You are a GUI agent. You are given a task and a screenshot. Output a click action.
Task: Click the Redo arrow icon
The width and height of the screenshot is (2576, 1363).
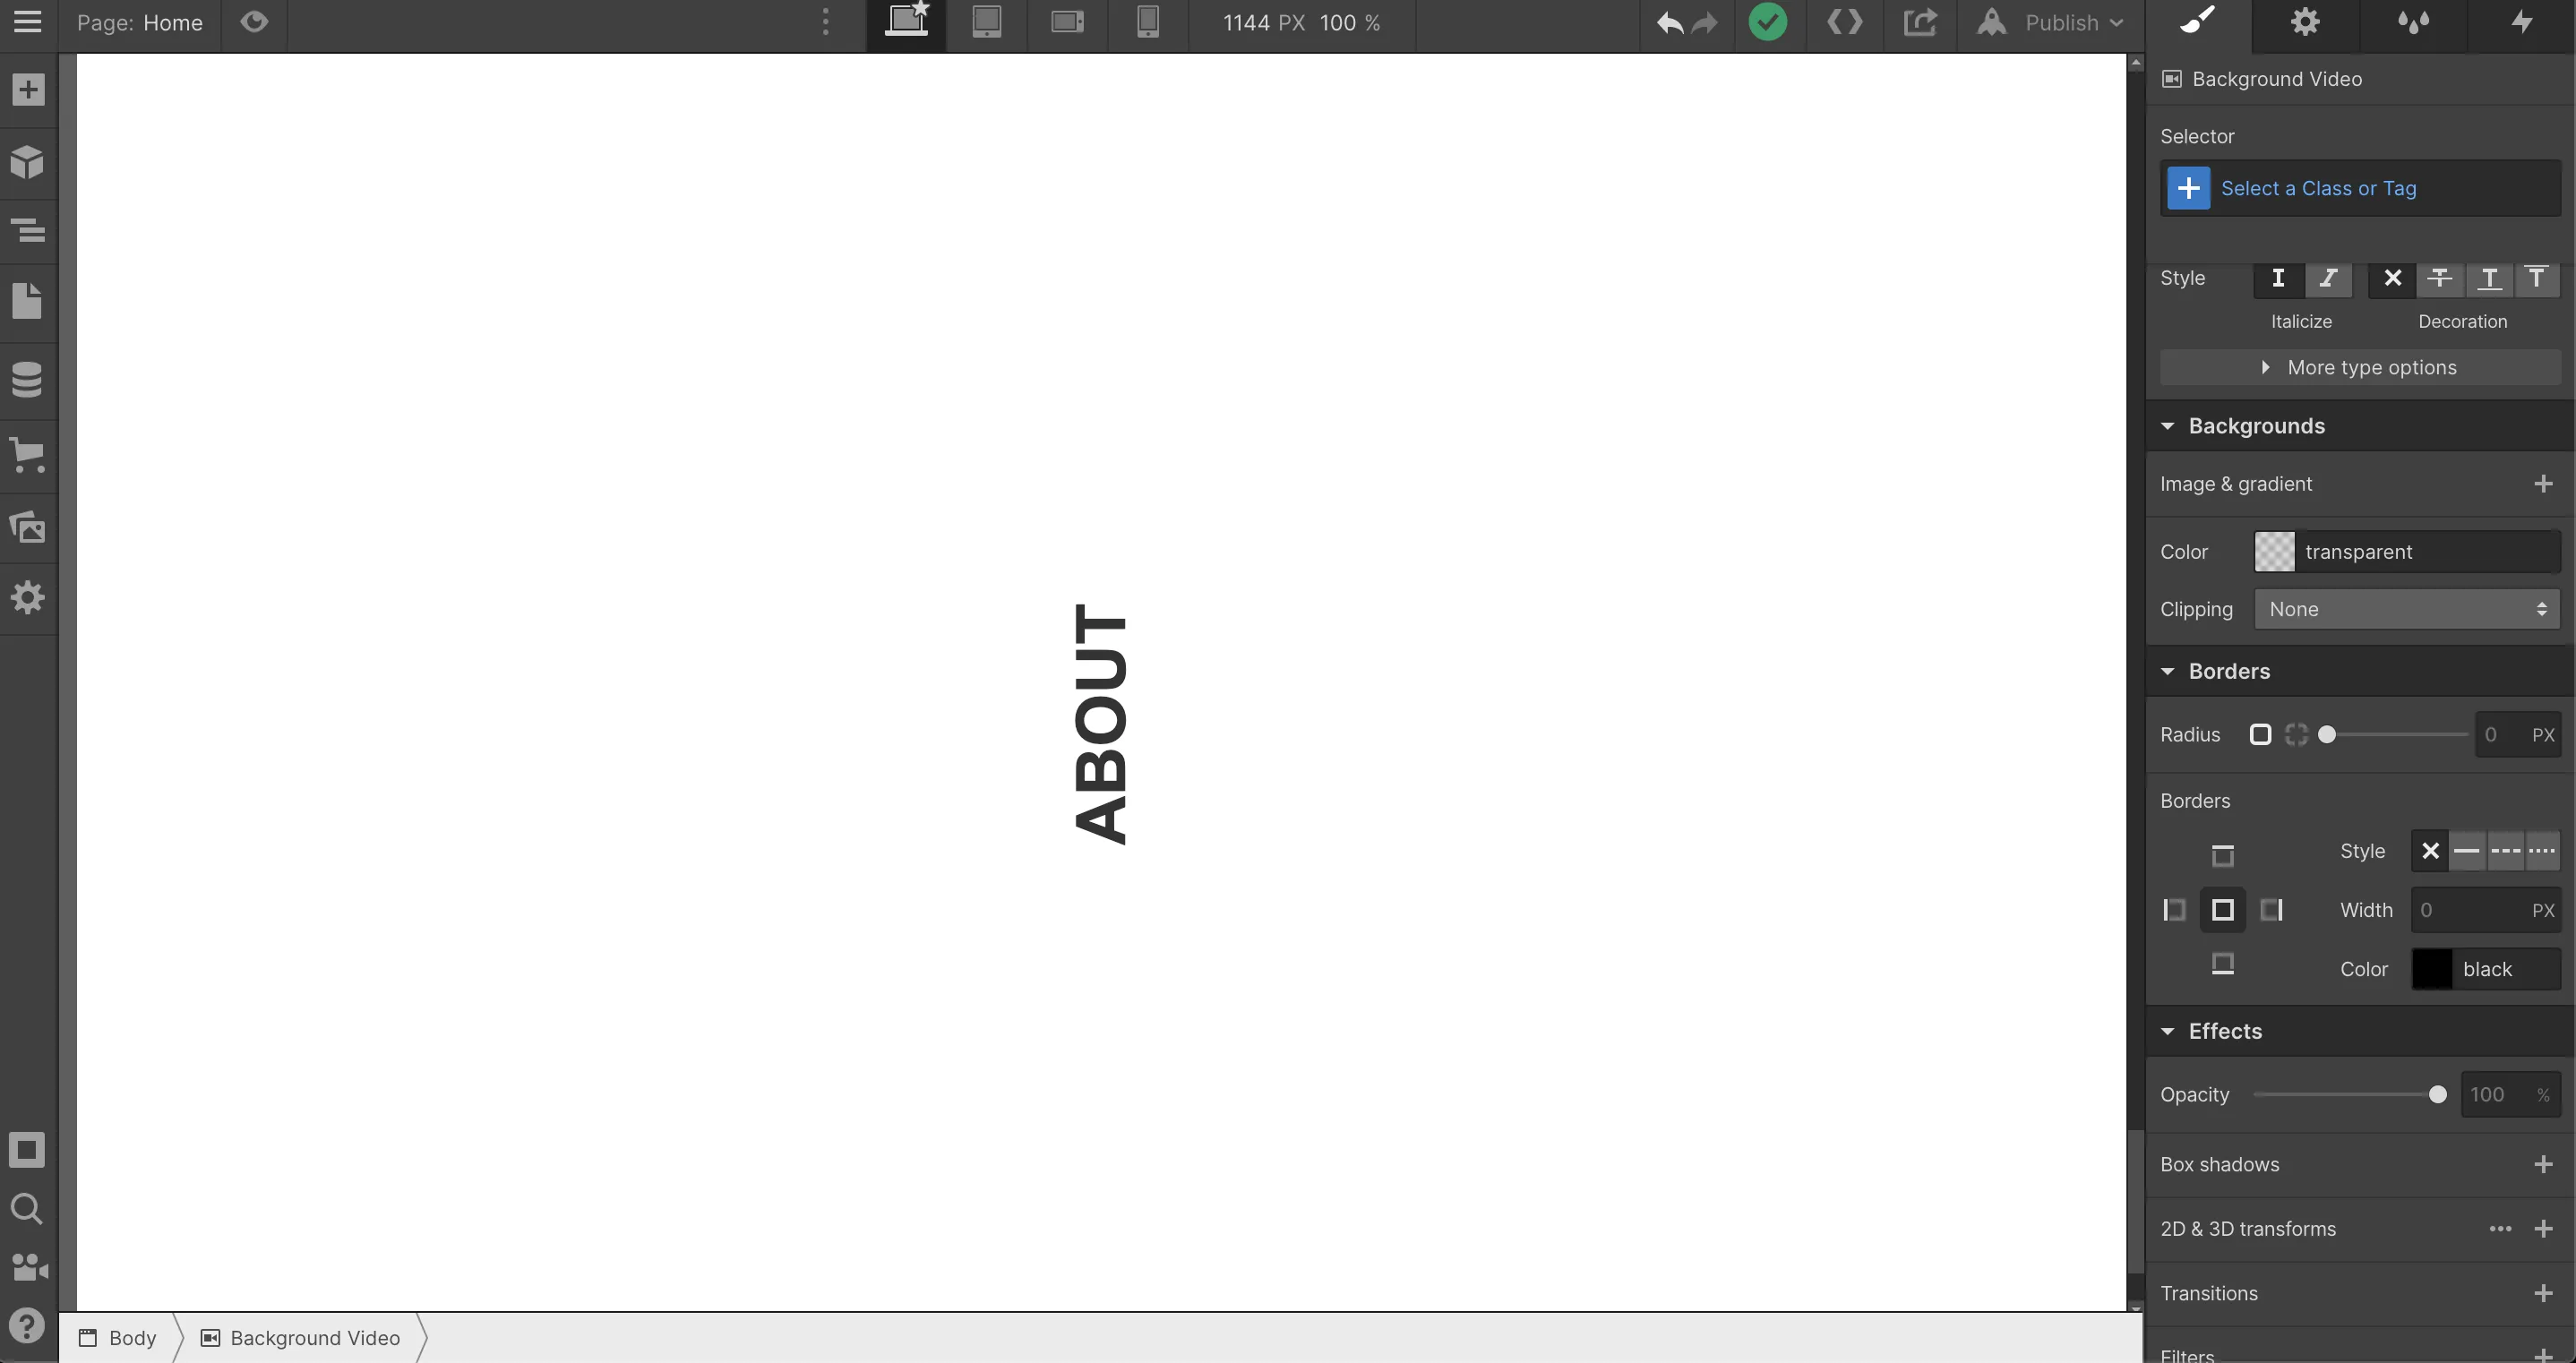(1705, 22)
